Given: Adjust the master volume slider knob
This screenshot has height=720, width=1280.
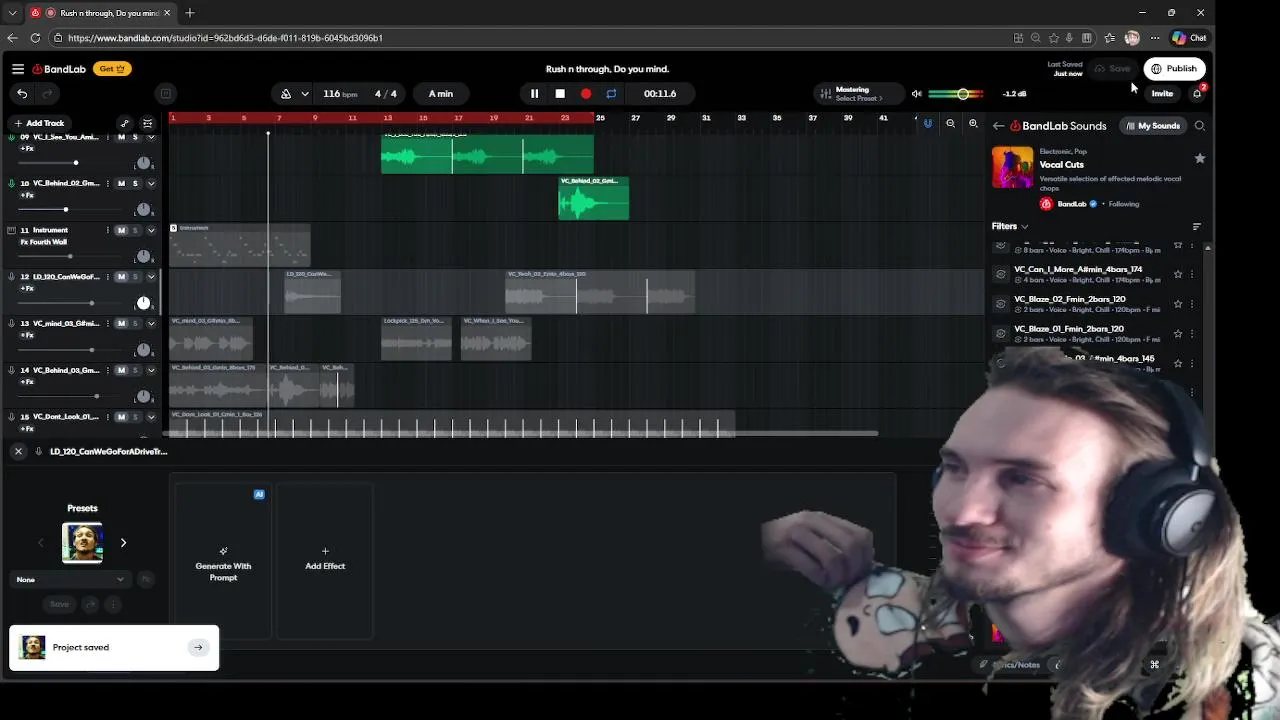Looking at the screenshot, I should click(963, 94).
